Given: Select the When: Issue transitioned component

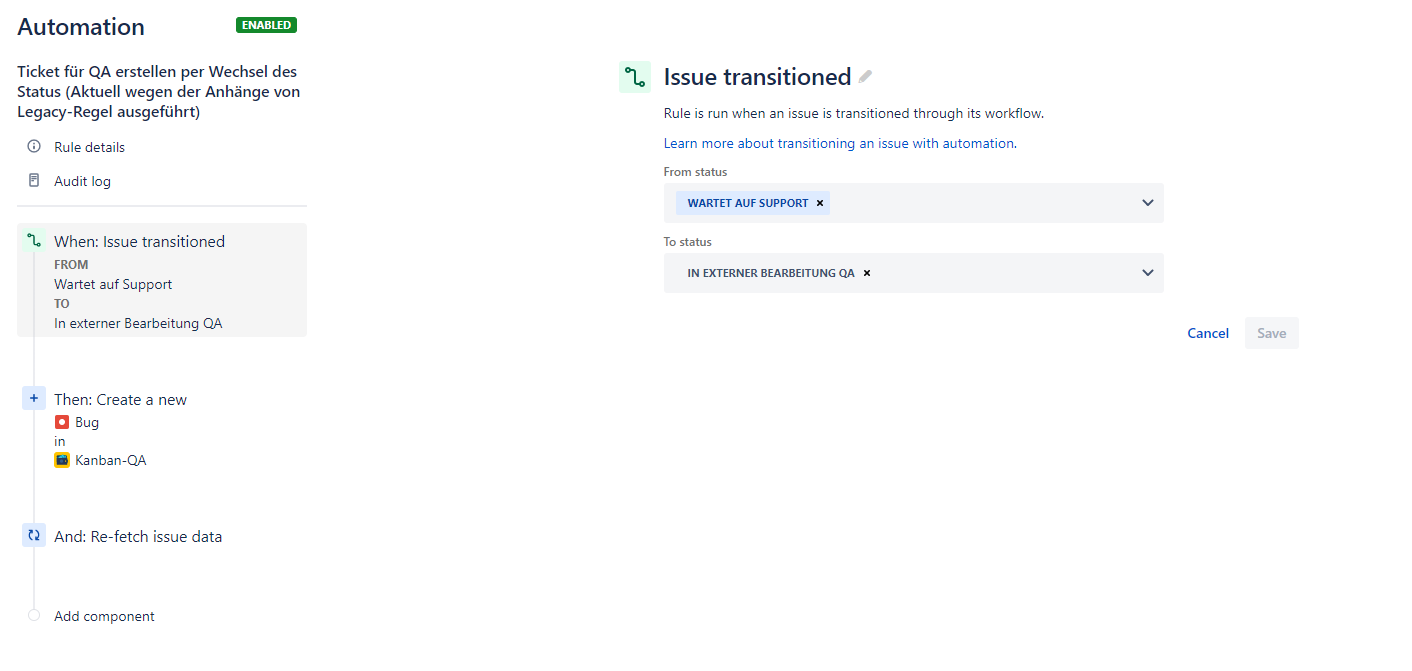Looking at the screenshot, I should pos(162,280).
